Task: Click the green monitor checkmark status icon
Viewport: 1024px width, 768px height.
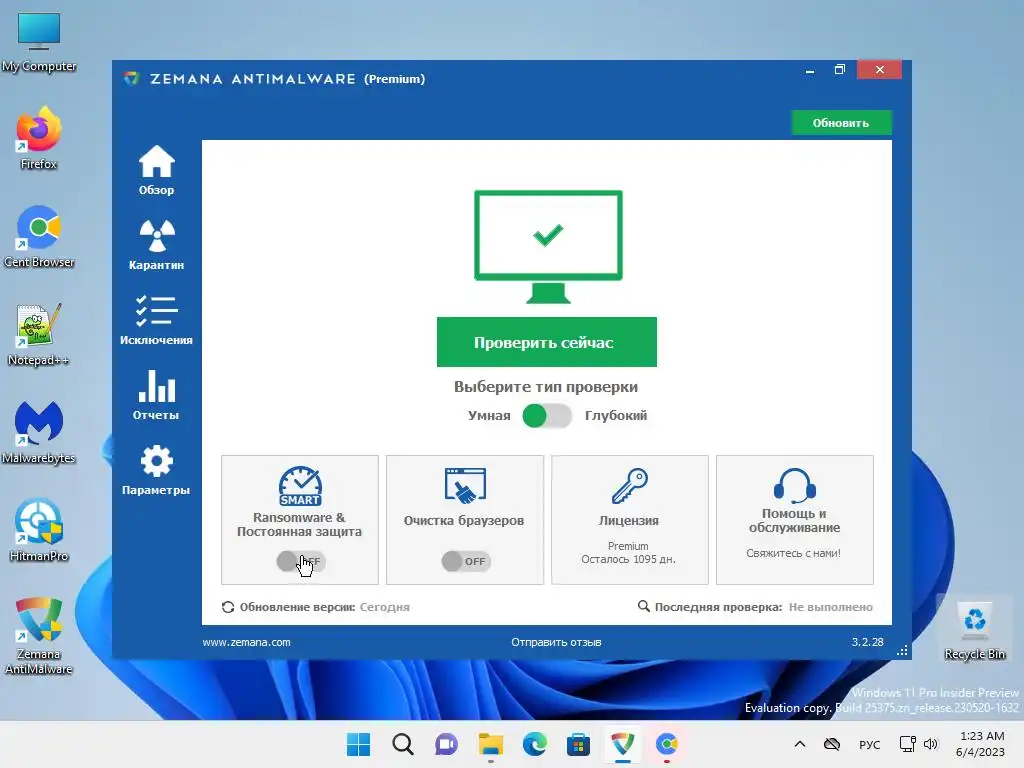Action: 548,246
